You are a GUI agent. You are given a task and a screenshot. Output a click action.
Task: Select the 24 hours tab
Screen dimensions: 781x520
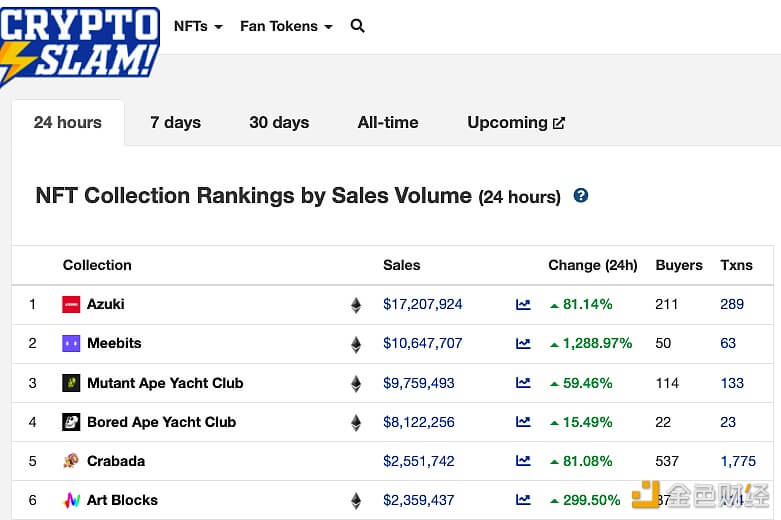[68, 123]
